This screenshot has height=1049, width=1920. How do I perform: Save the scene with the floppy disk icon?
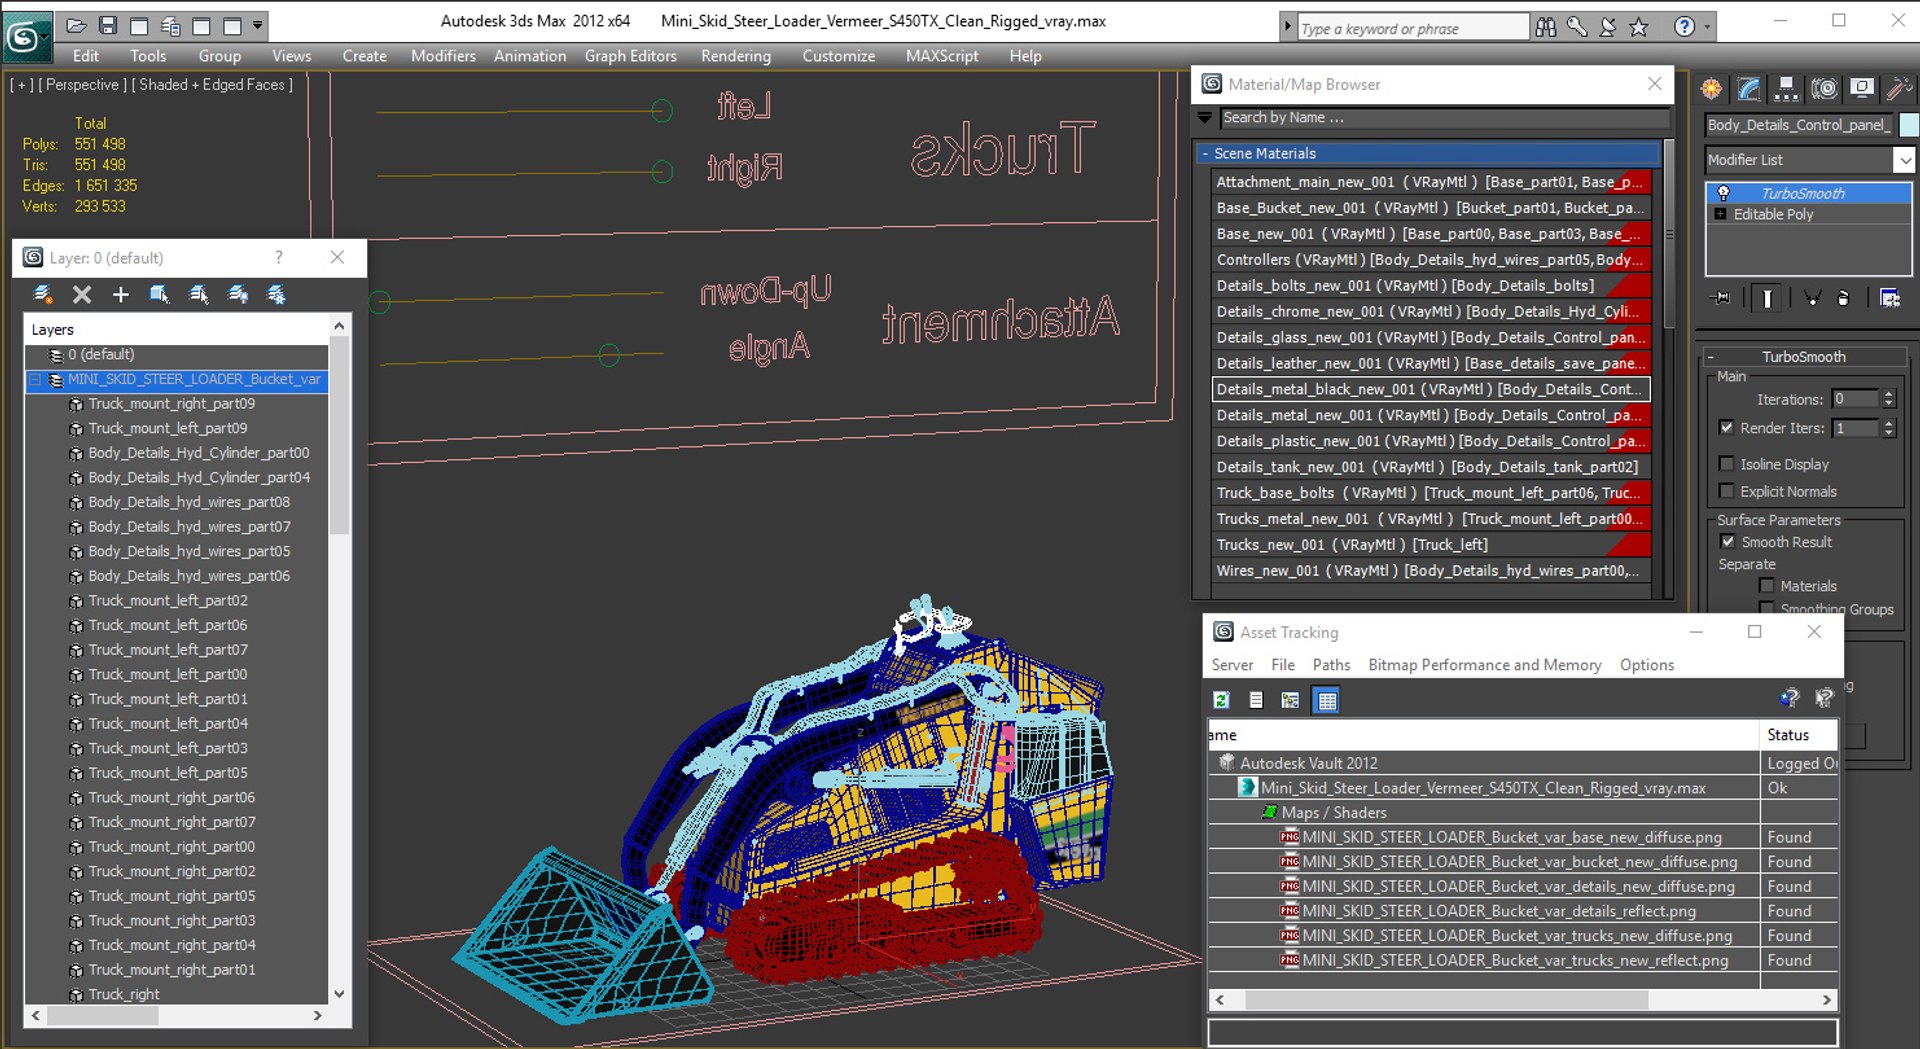coord(108,25)
